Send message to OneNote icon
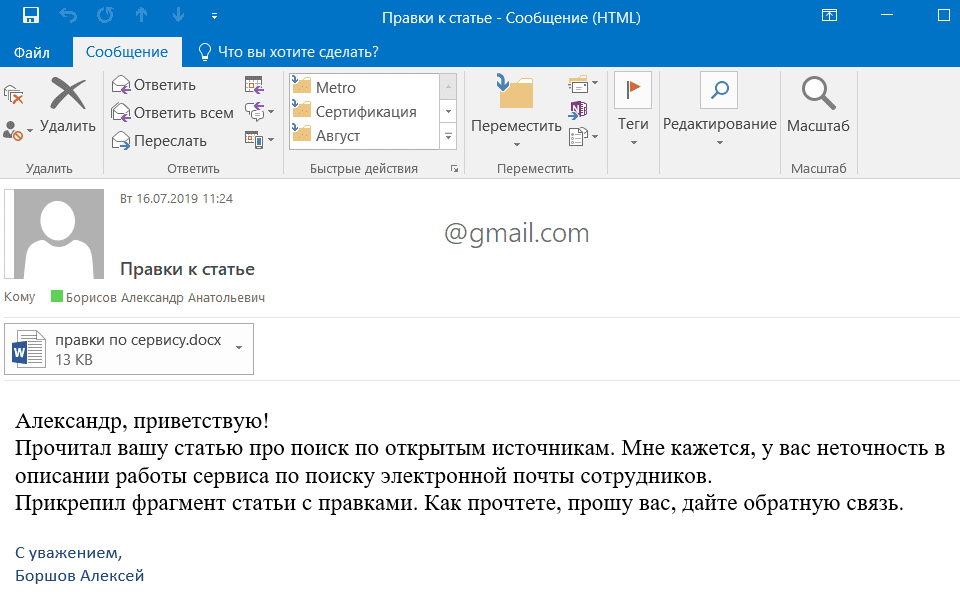This screenshot has width=960, height=594. click(578, 109)
